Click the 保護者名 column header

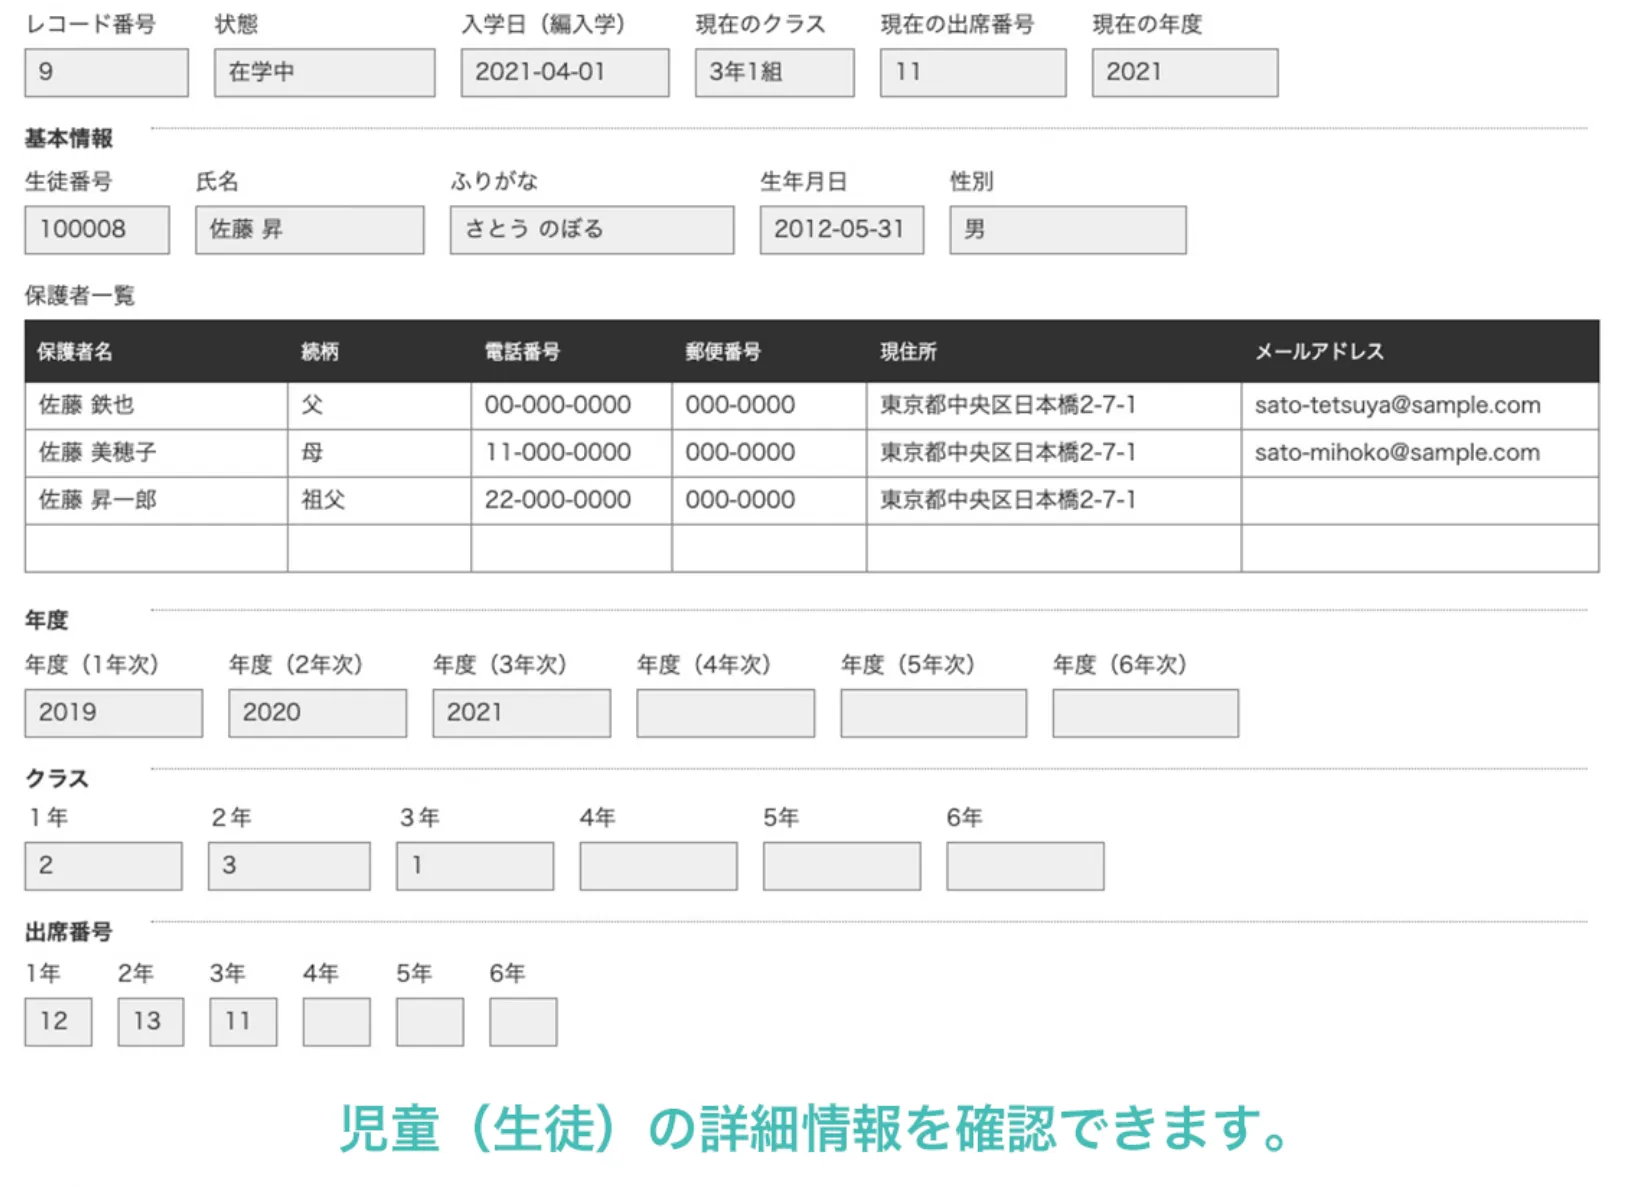pyautogui.click(x=75, y=352)
